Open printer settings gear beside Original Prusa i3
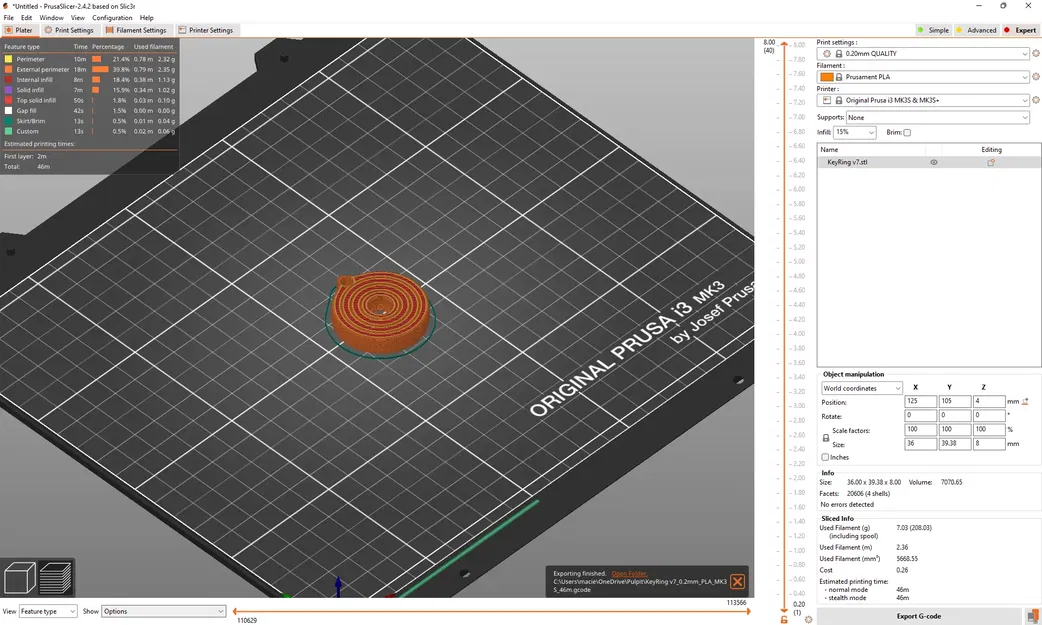1042x625 pixels. coord(1035,100)
